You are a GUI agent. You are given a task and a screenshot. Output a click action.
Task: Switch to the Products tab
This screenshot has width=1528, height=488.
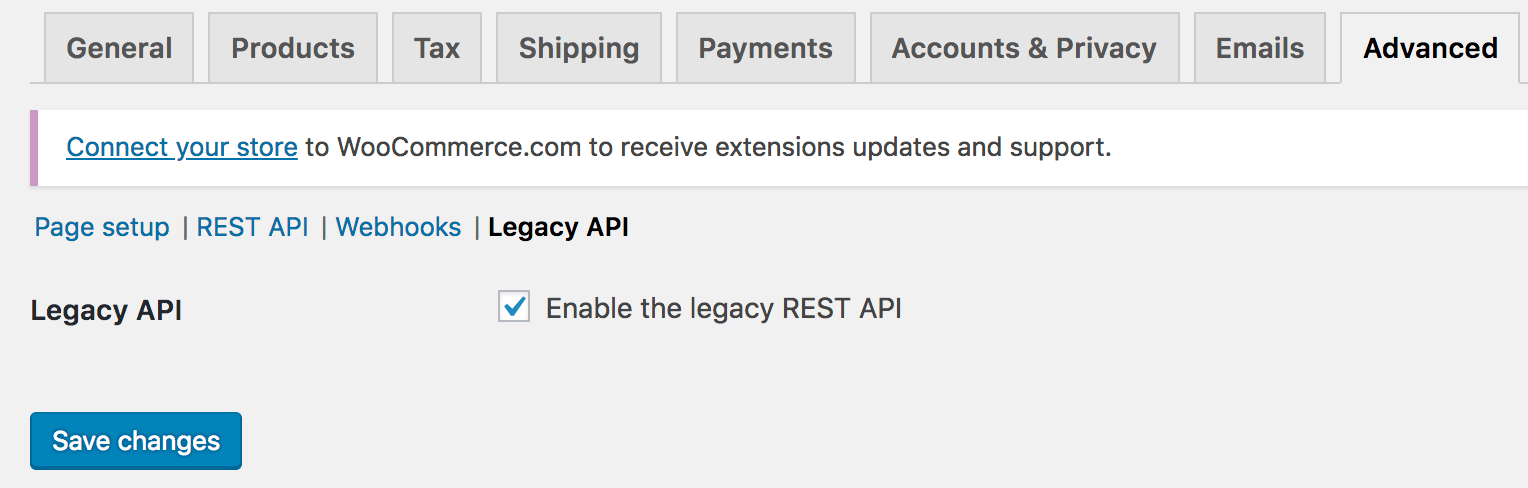pyautogui.click(x=293, y=48)
